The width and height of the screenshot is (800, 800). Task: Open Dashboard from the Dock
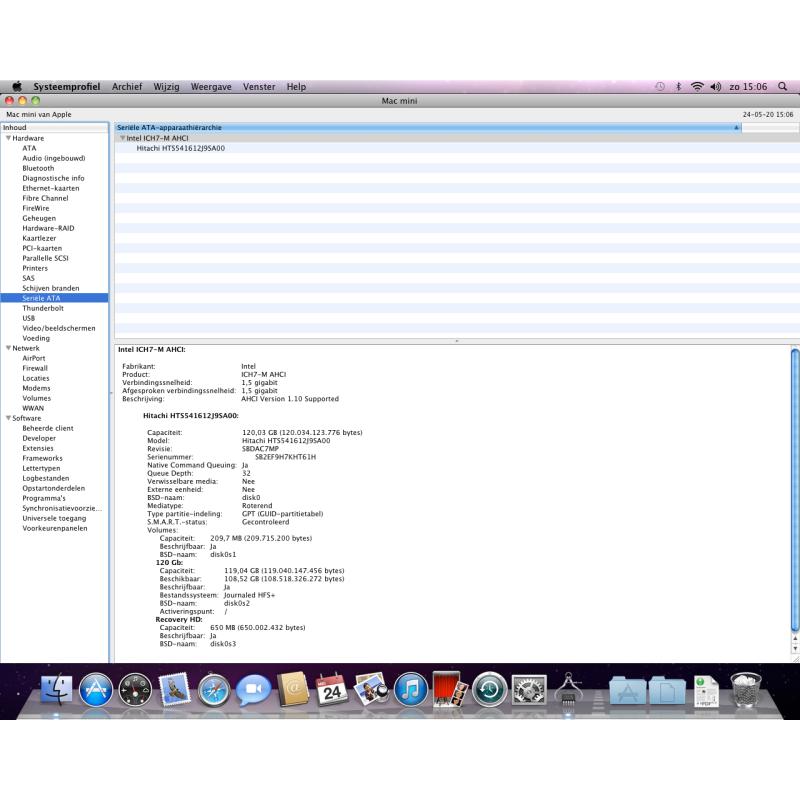135,689
